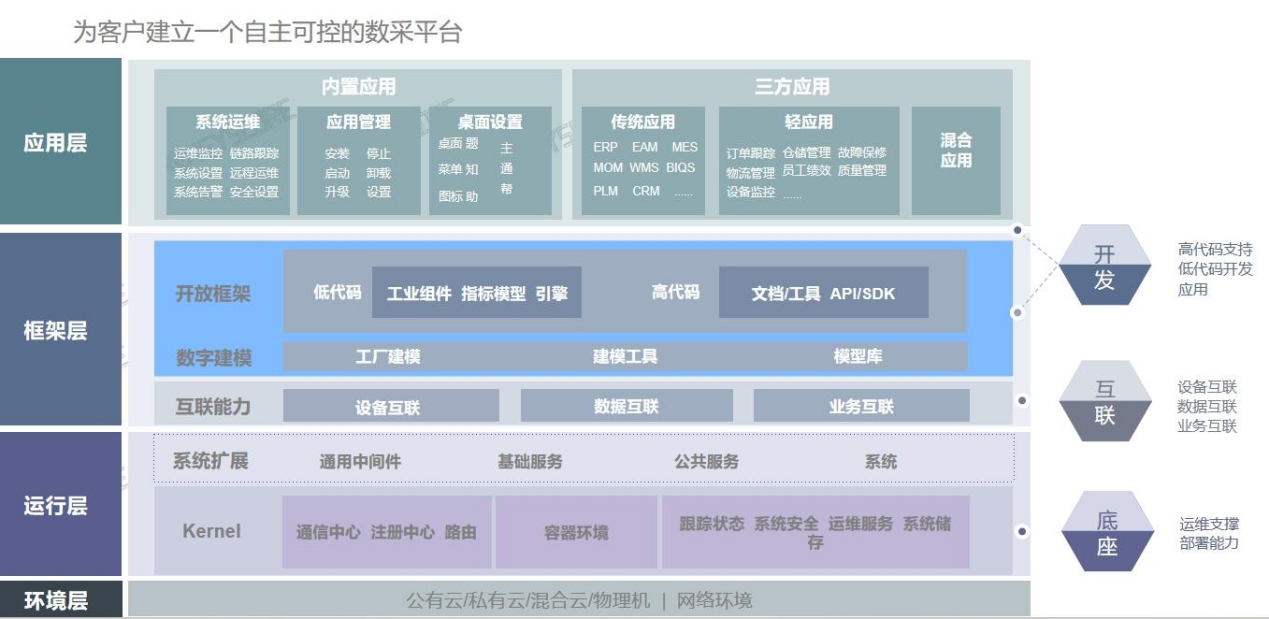Click the Kernel row label
The image size is (1269, 619).
(211, 531)
